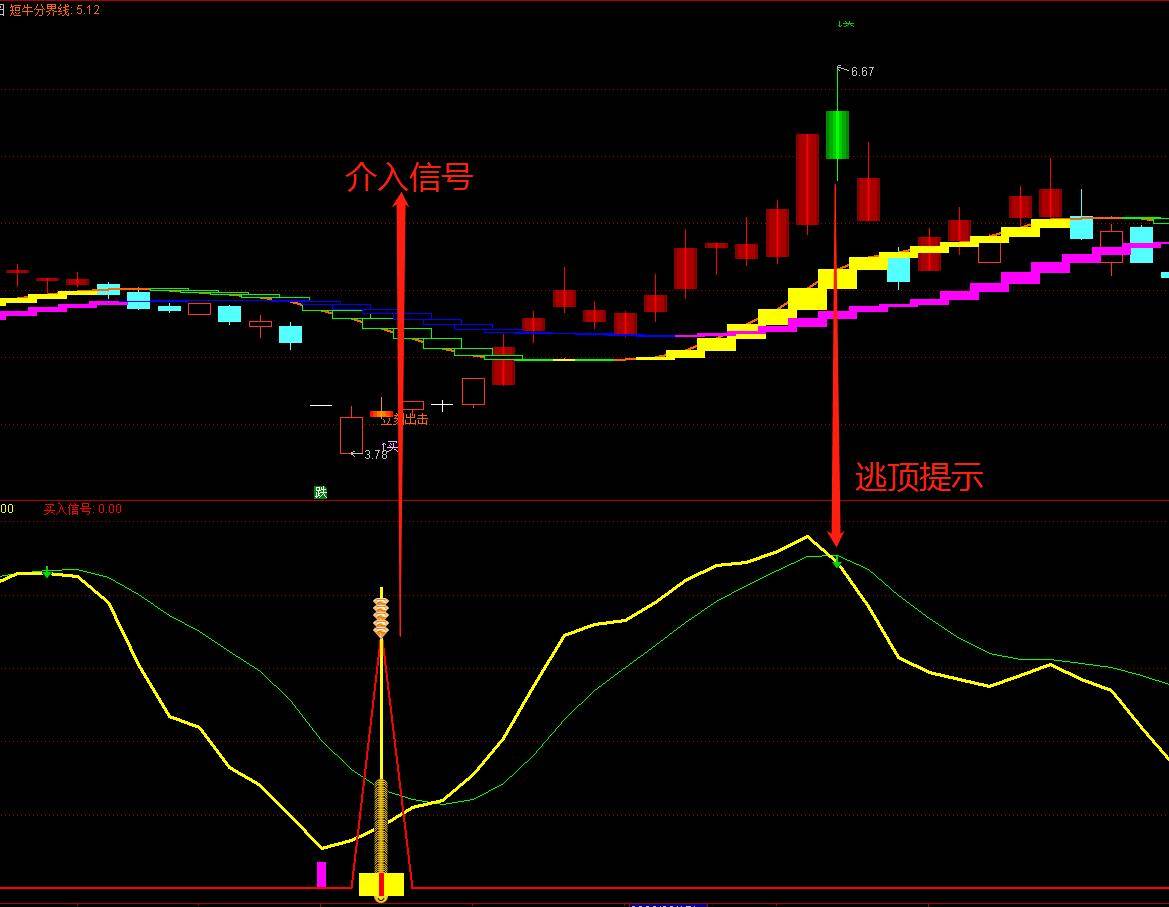Click the small orange-red candle above 立刻出击
The width and height of the screenshot is (1169, 907).
(382, 414)
